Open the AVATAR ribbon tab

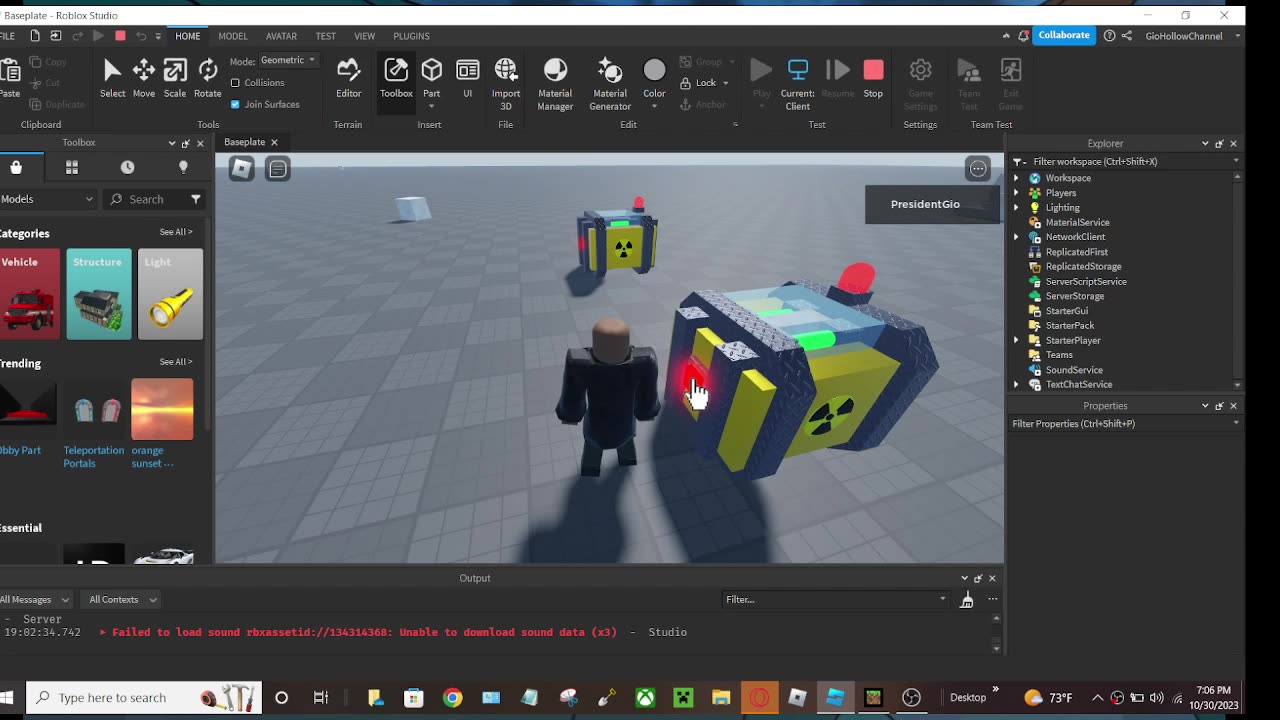(281, 36)
